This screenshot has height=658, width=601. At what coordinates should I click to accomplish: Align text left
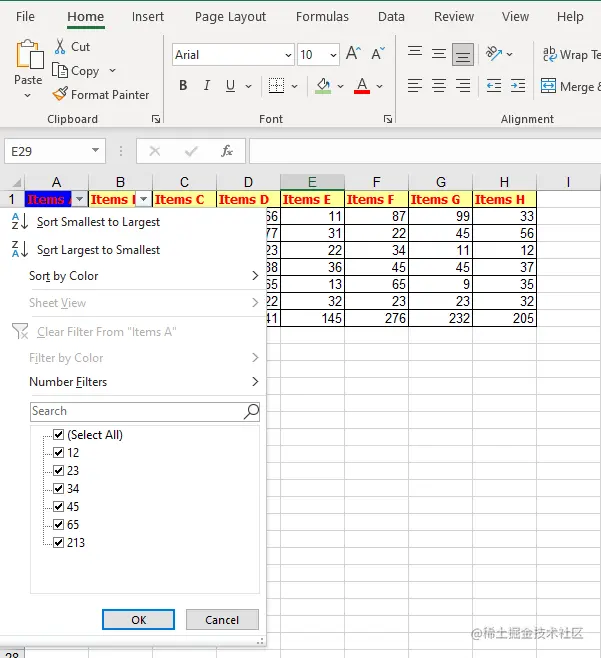(415, 86)
